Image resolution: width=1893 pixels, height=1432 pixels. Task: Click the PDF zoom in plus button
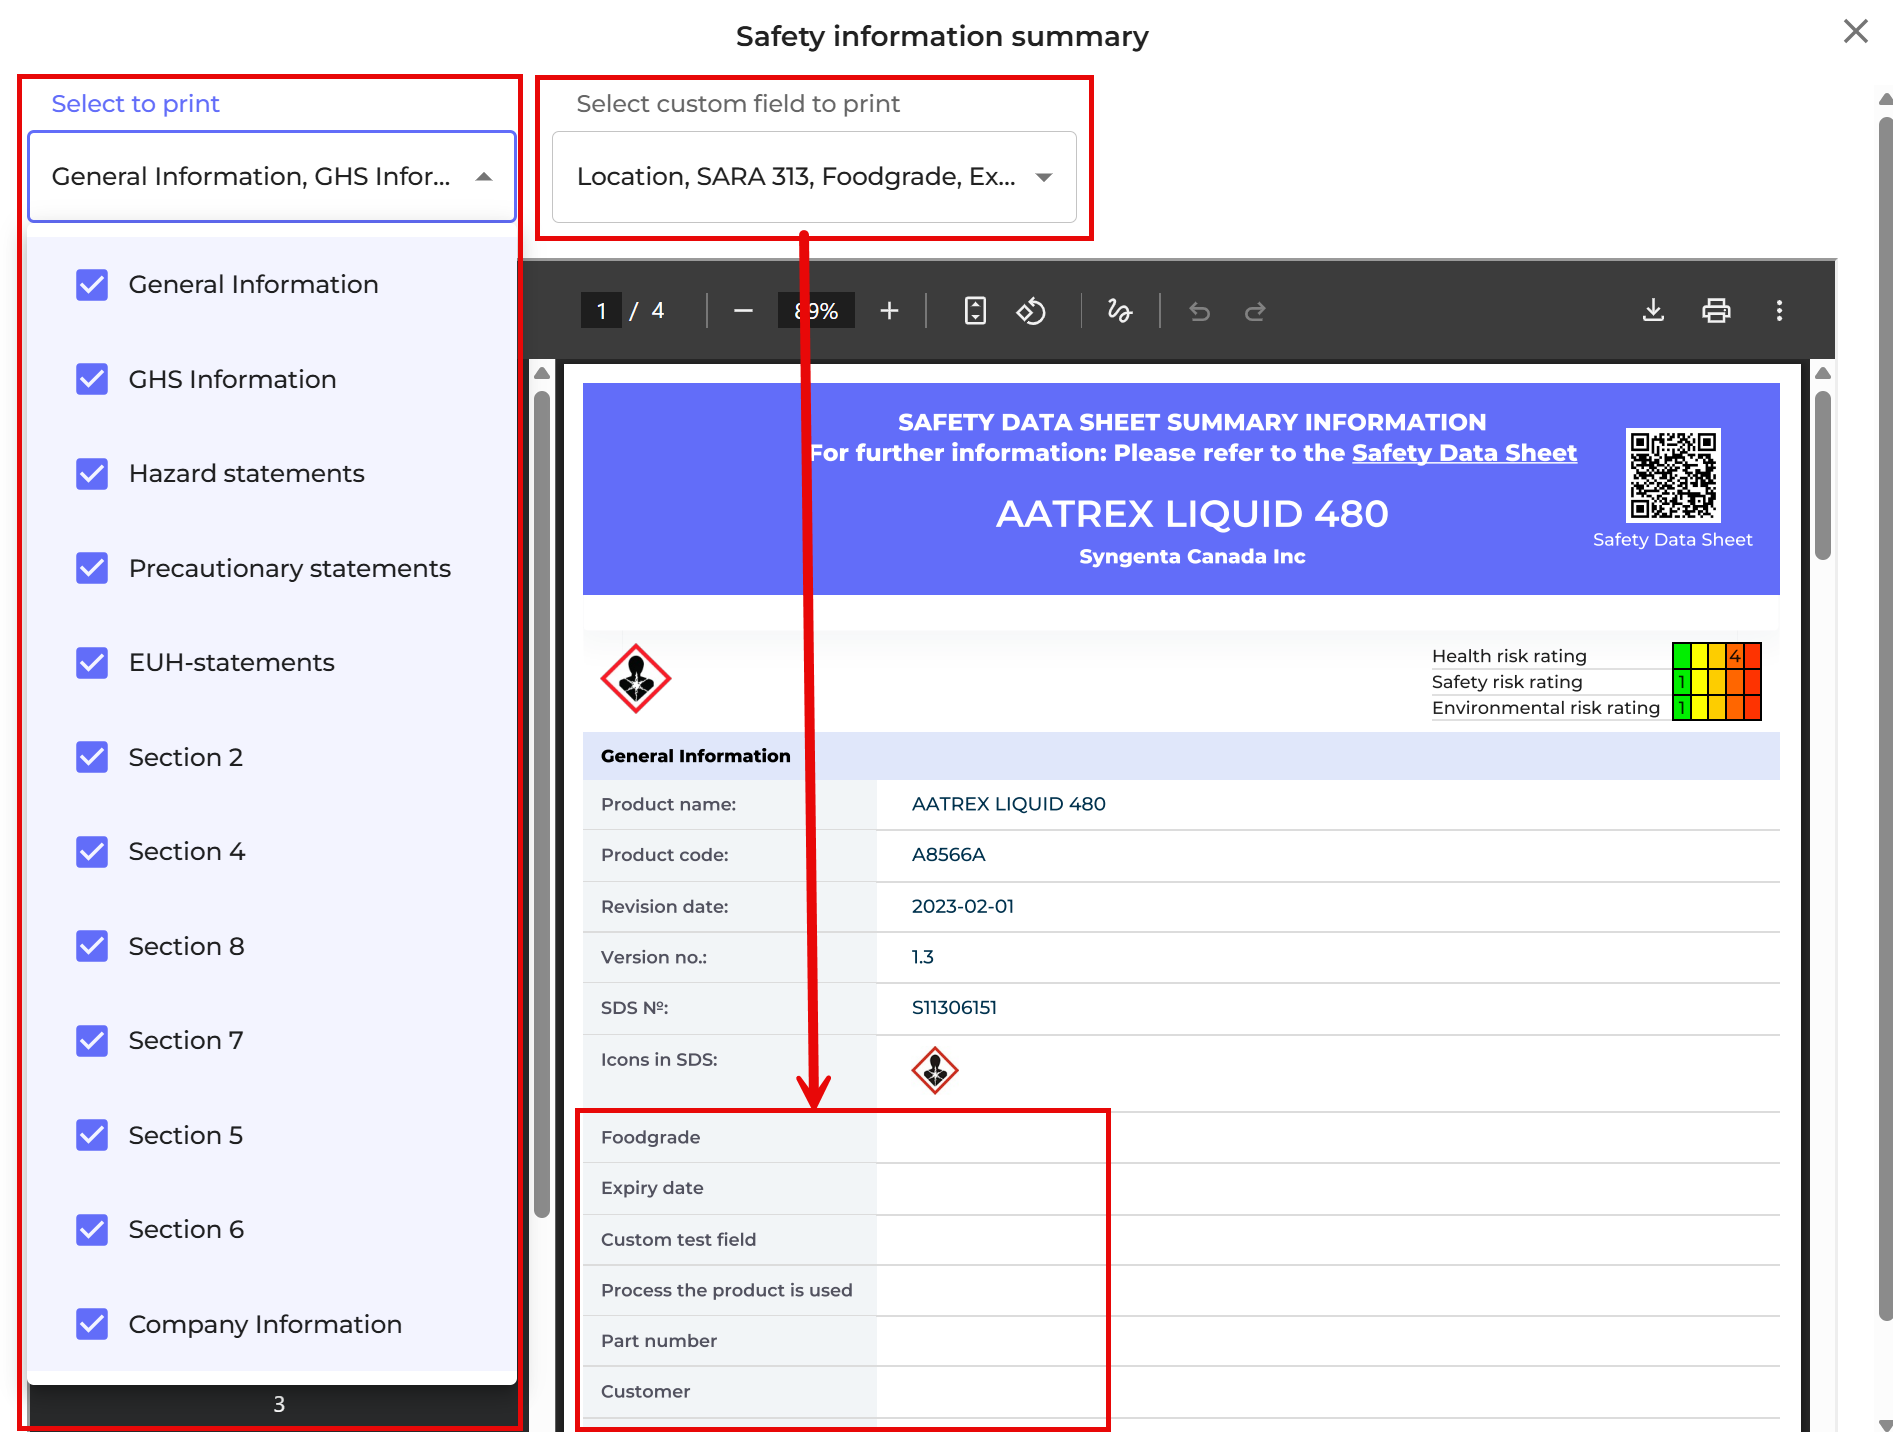(889, 311)
